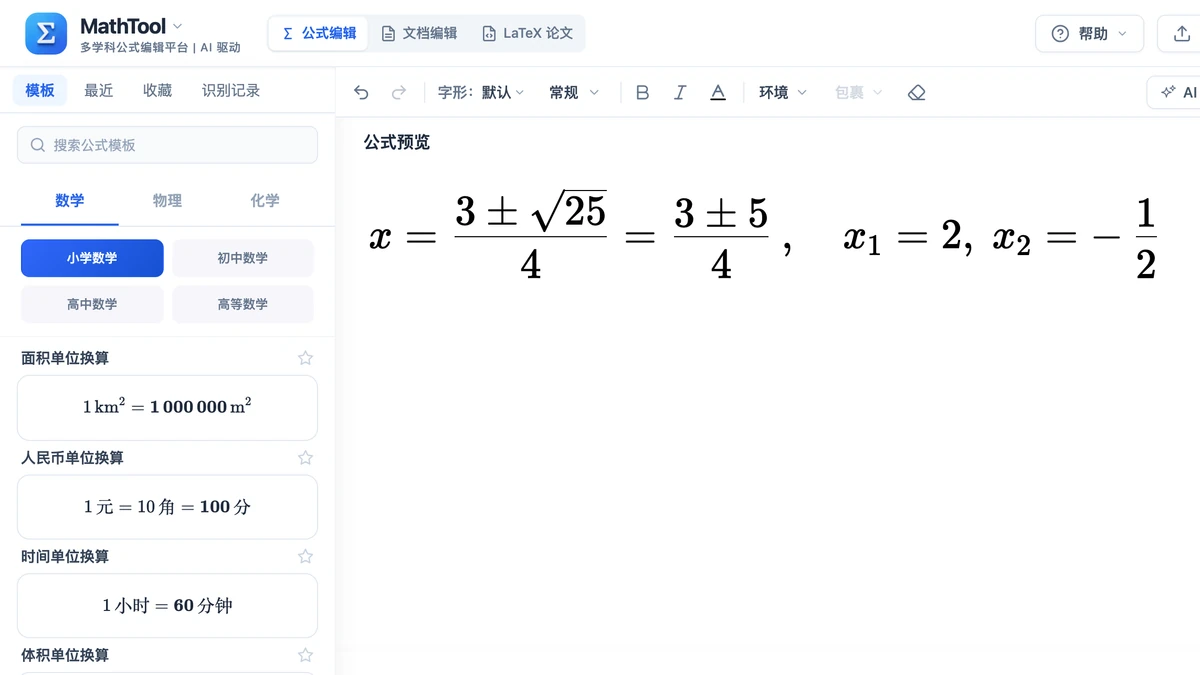Click the MathTool sigma logo icon
The image size is (1200, 675).
pyautogui.click(x=46, y=34)
